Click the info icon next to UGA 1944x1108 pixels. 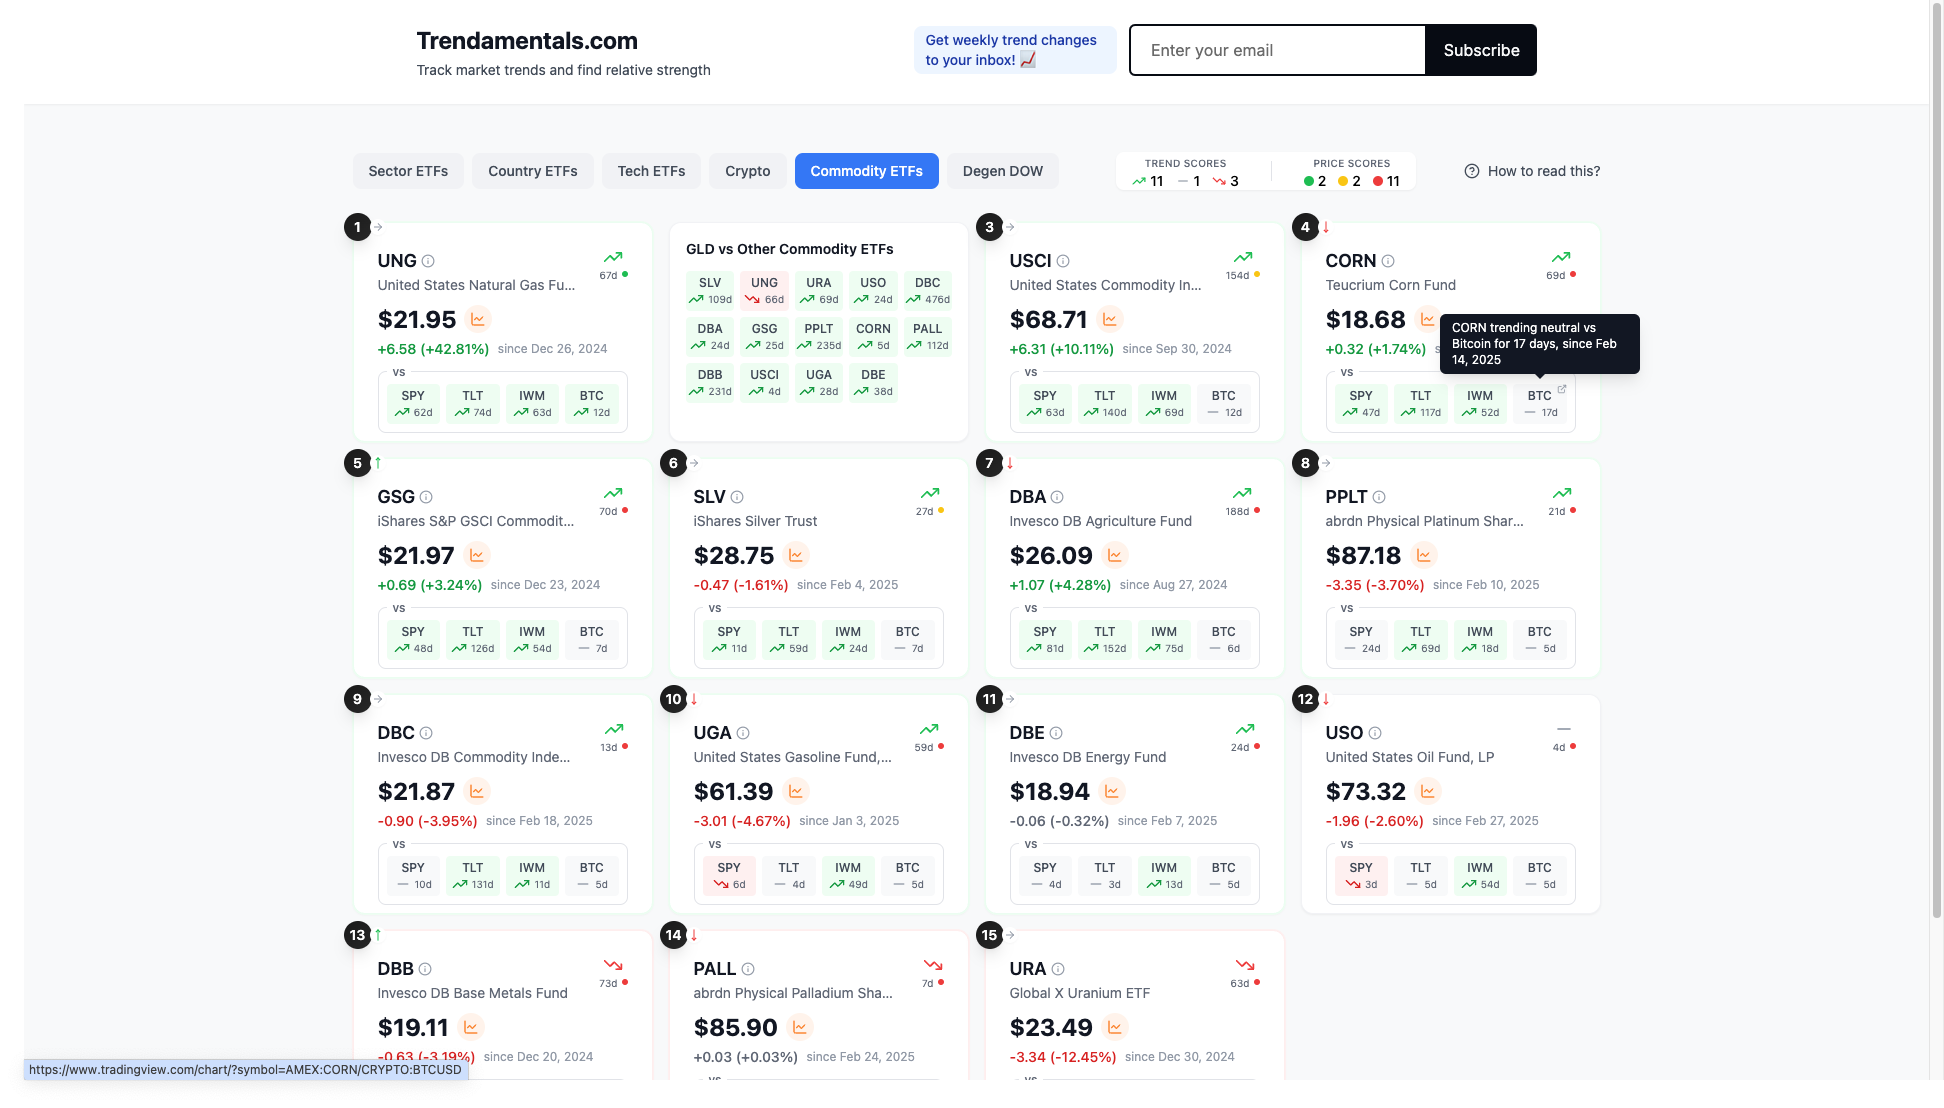click(x=743, y=733)
